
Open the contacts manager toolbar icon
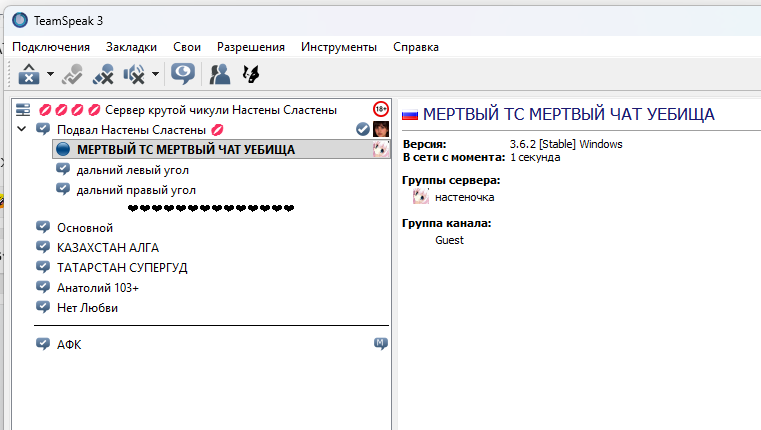click(220, 74)
